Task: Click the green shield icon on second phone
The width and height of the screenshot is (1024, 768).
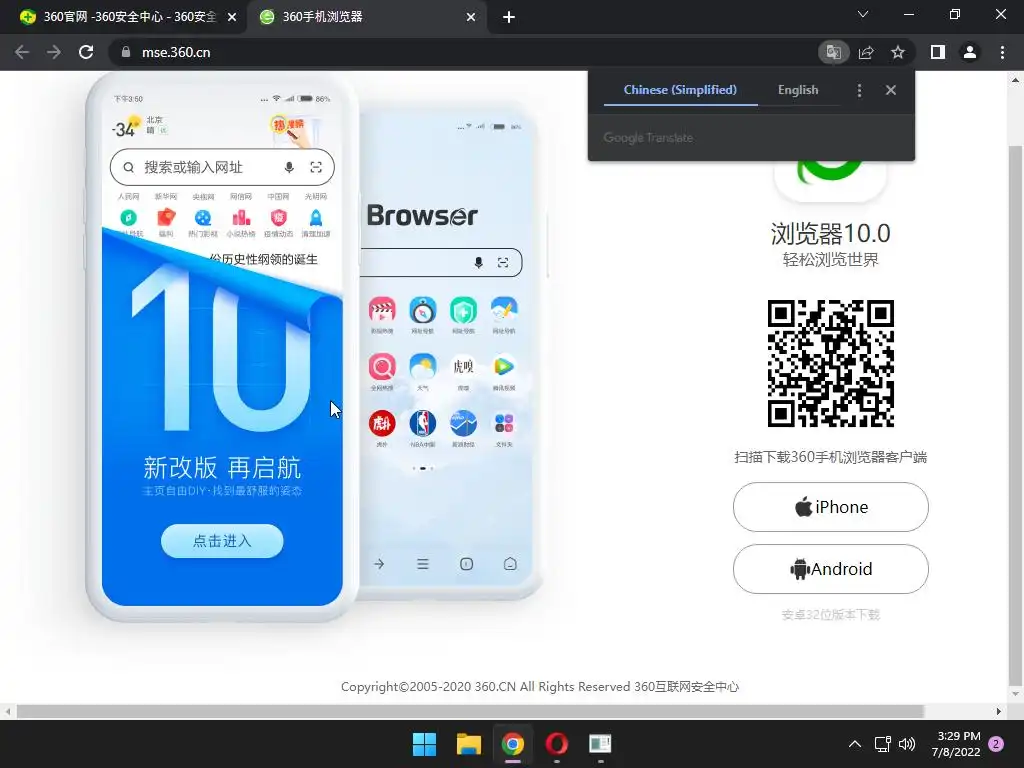Action: tap(463, 310)
